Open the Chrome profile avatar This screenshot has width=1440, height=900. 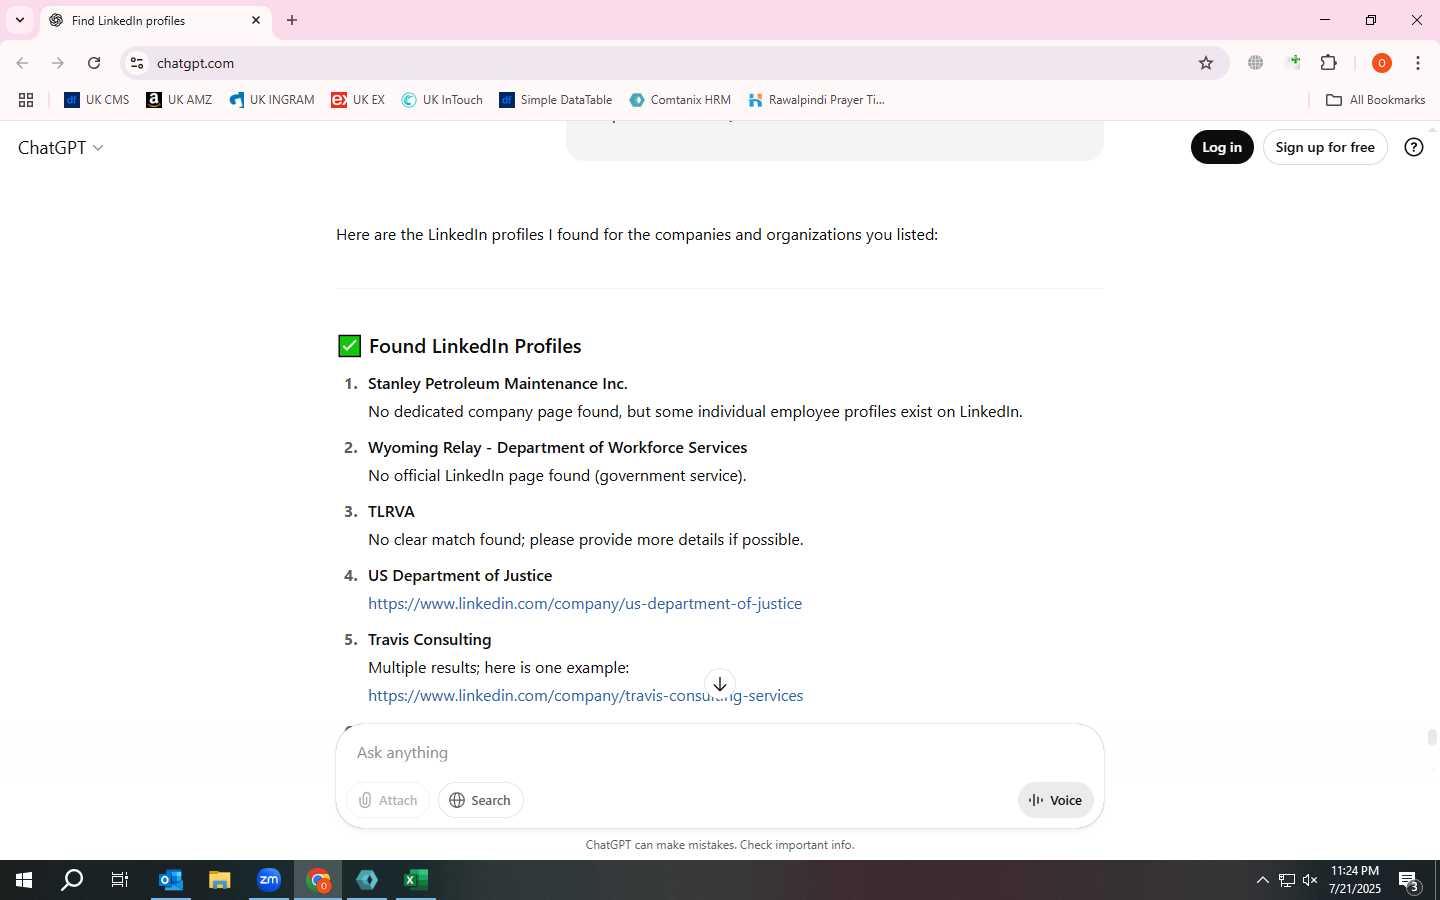click(x=1381, y=63)
